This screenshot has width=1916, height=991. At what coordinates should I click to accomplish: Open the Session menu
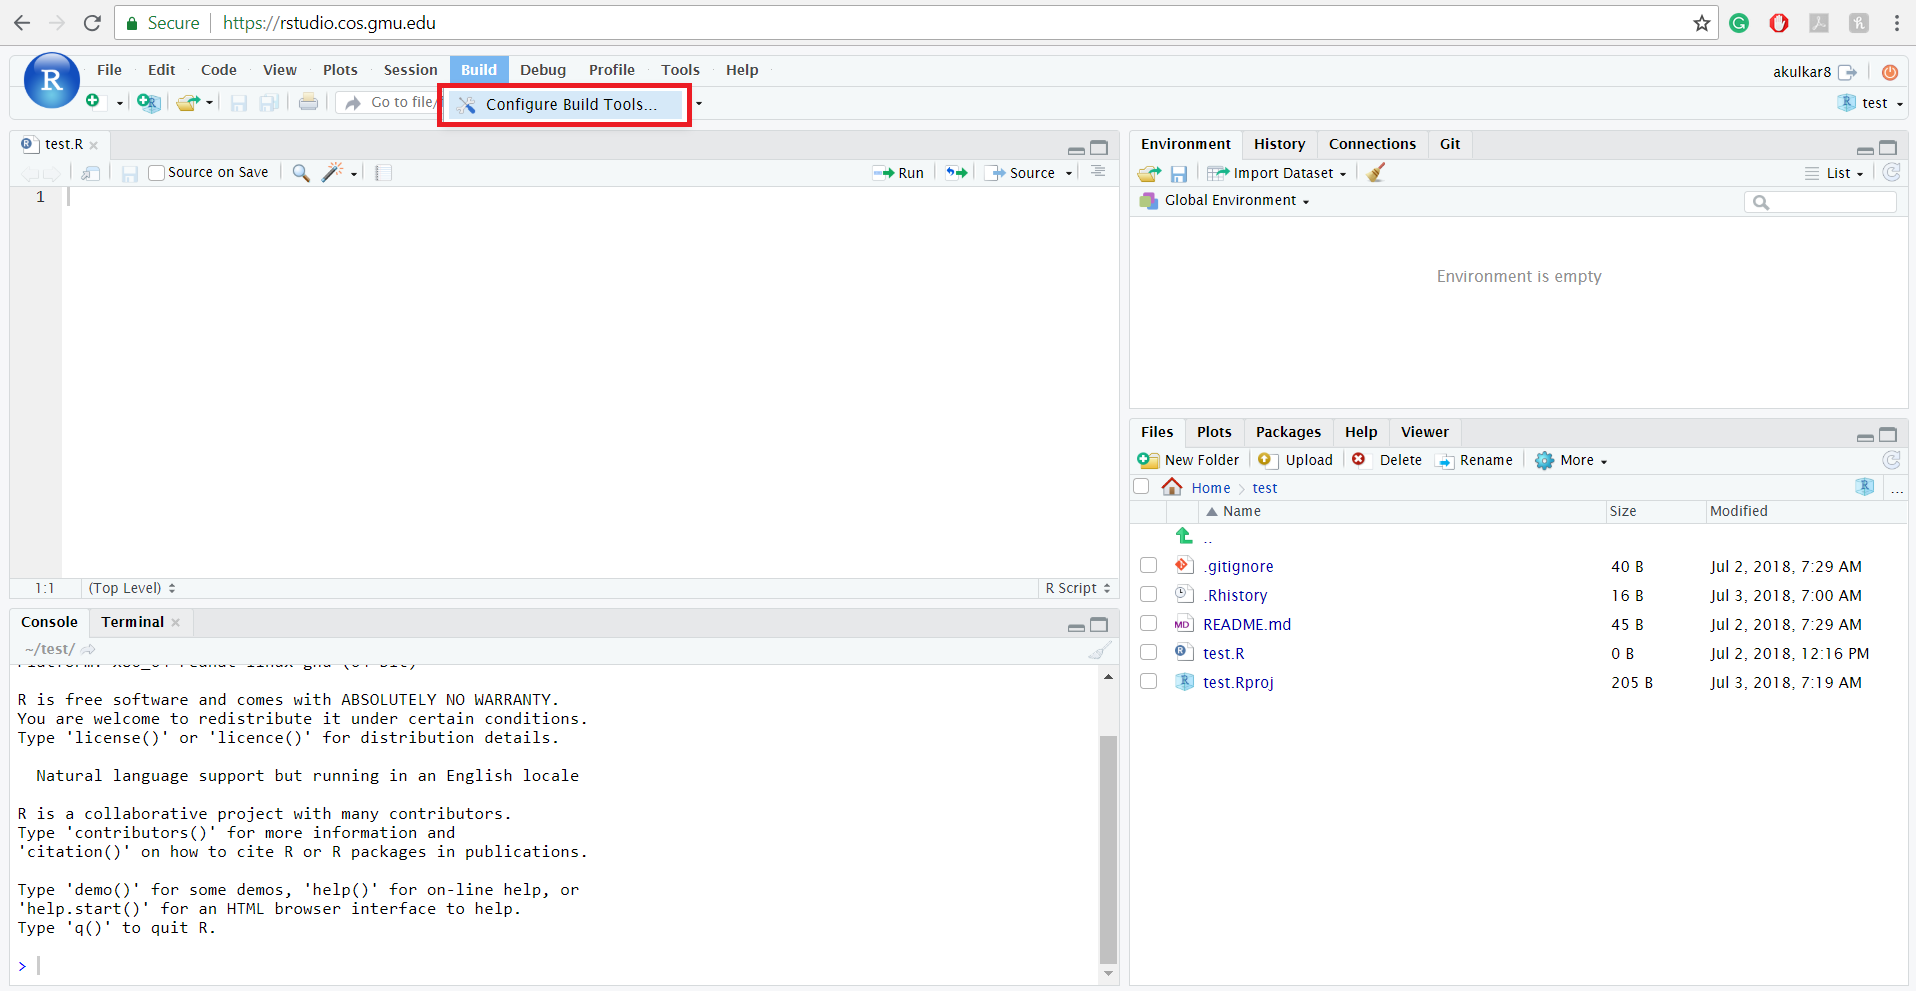point(410,70)
